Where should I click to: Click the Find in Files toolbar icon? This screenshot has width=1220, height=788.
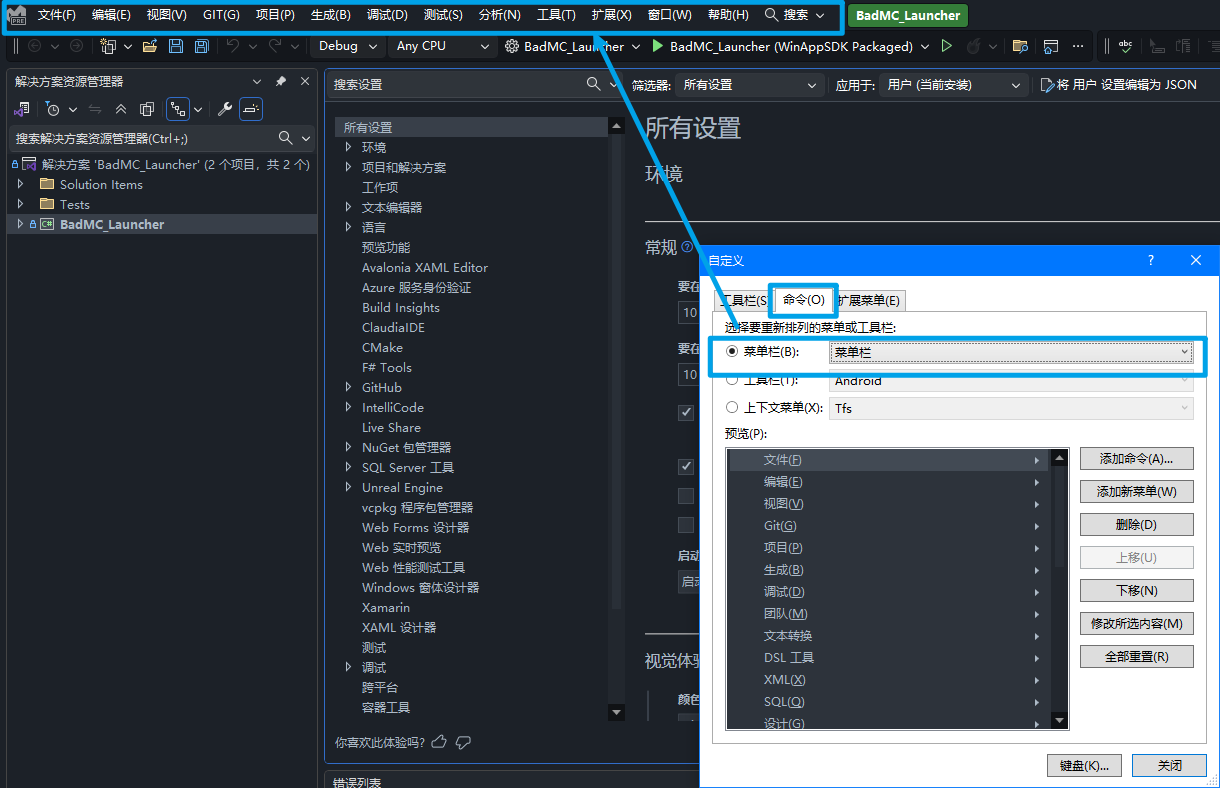click(1020, 46)
